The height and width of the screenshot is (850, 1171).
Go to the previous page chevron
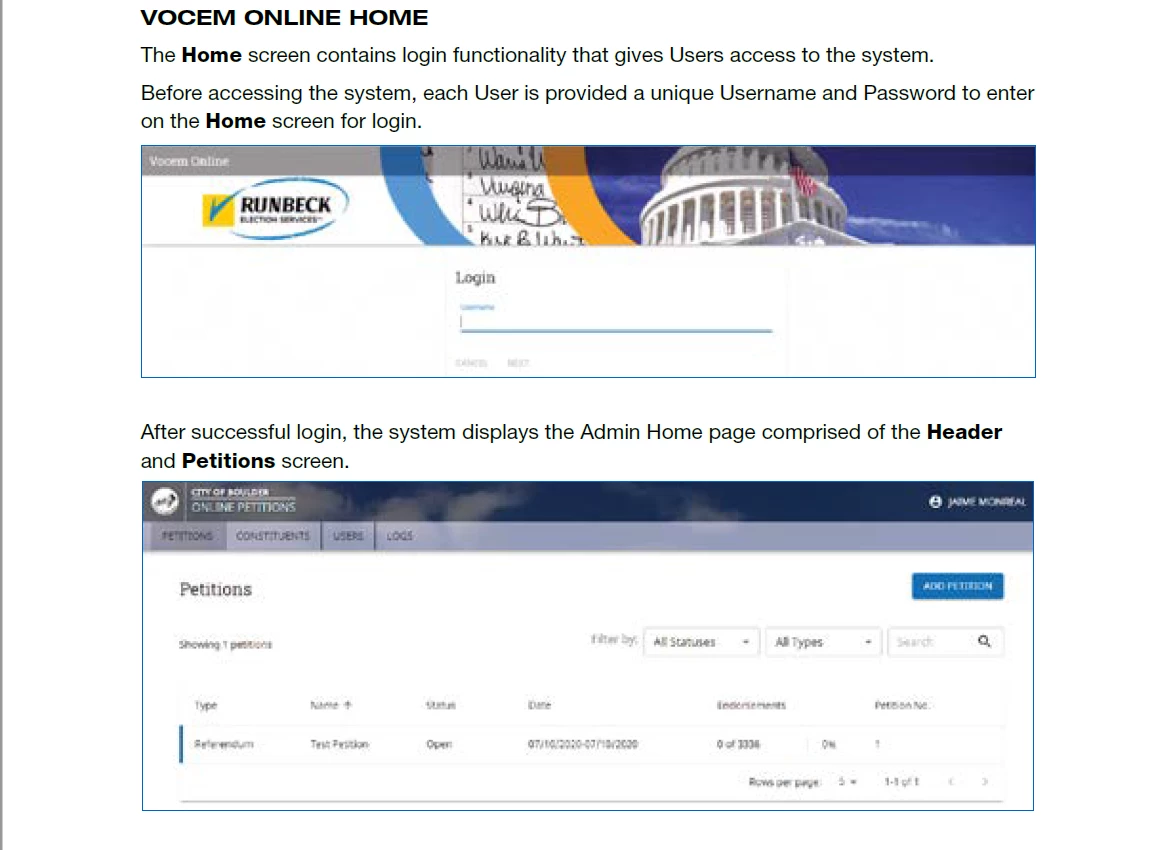coord(951,781)
